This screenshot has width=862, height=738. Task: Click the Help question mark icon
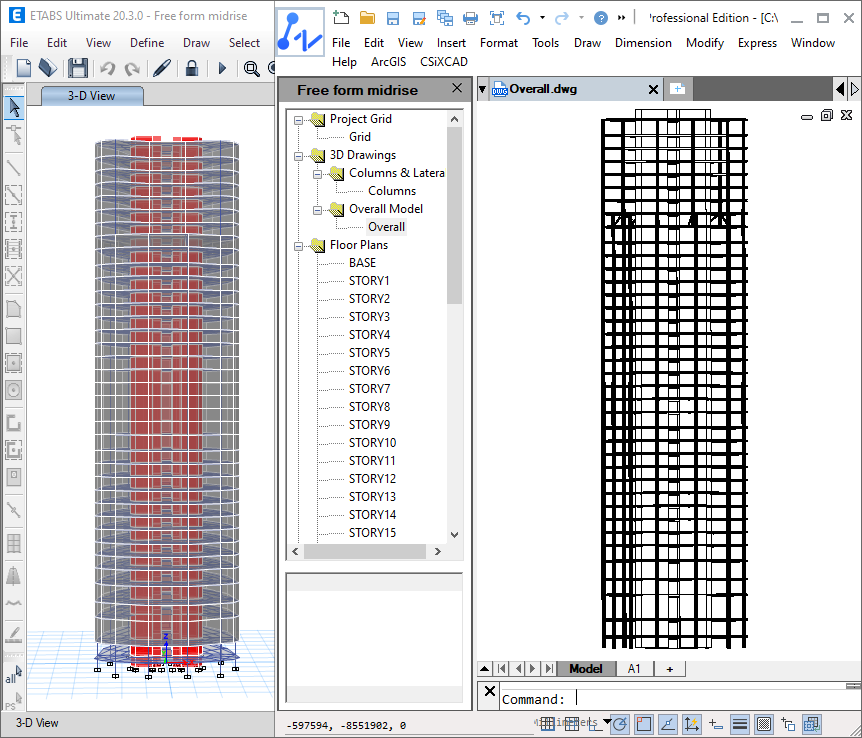(600, 18)
